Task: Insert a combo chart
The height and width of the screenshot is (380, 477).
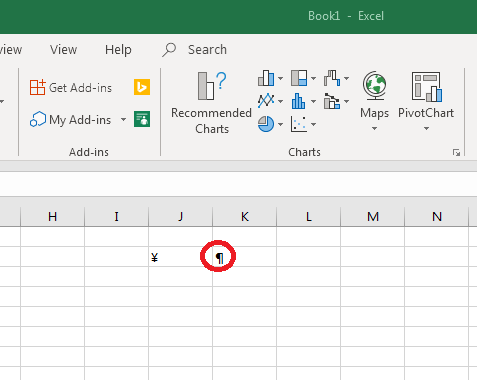Action: [x=332, y=101]
